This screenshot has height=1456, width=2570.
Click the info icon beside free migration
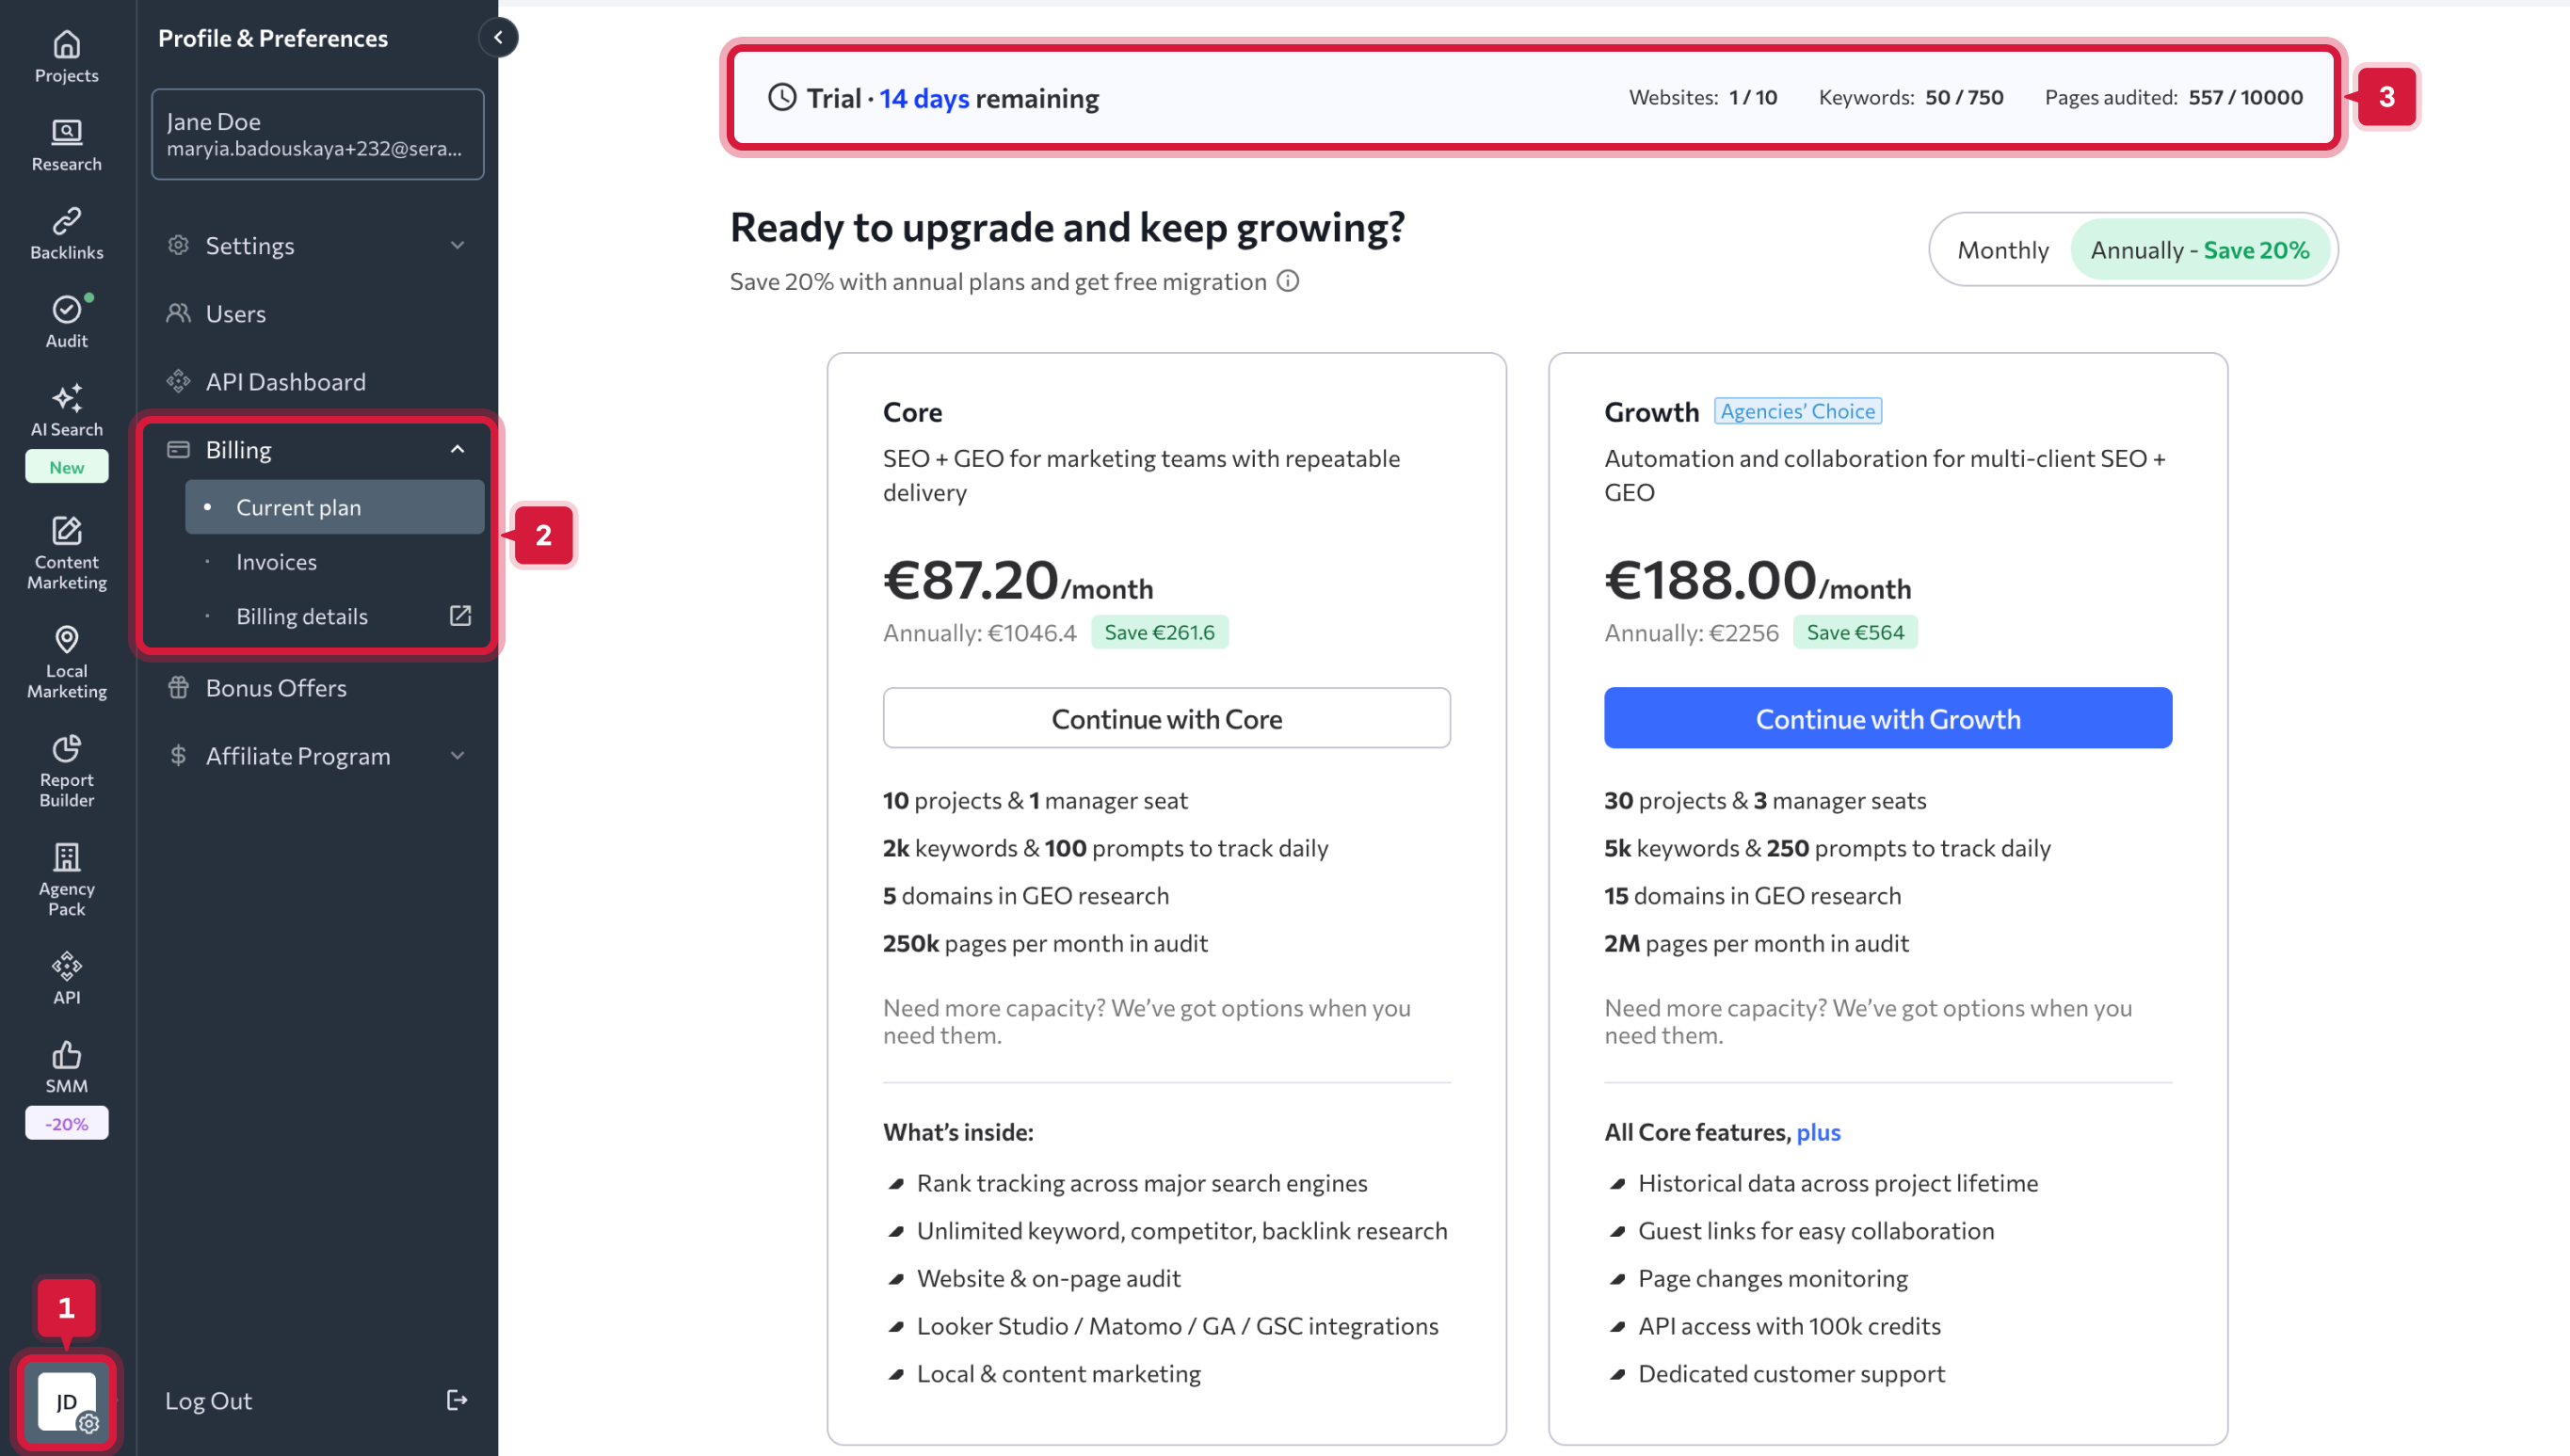point(1288,281)
